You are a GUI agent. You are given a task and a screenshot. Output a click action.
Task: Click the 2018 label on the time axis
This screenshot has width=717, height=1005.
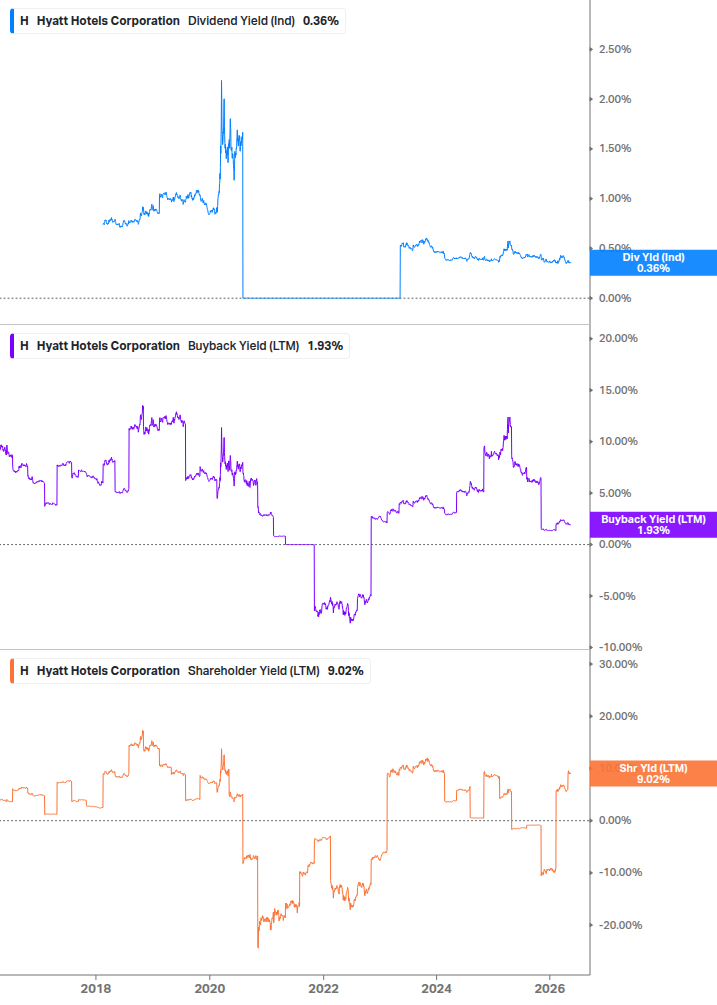click(x=95, y=988)
